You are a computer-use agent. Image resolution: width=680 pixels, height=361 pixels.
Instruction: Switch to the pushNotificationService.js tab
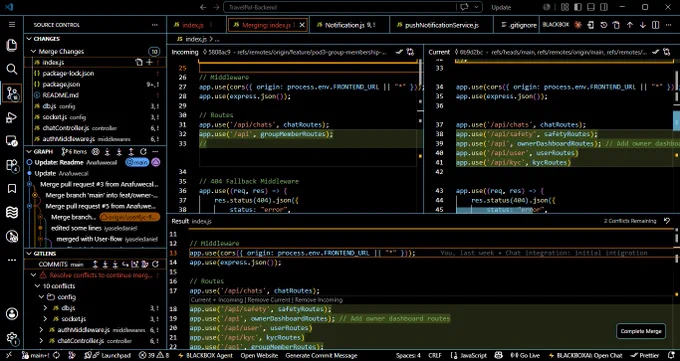click(441, 25)
